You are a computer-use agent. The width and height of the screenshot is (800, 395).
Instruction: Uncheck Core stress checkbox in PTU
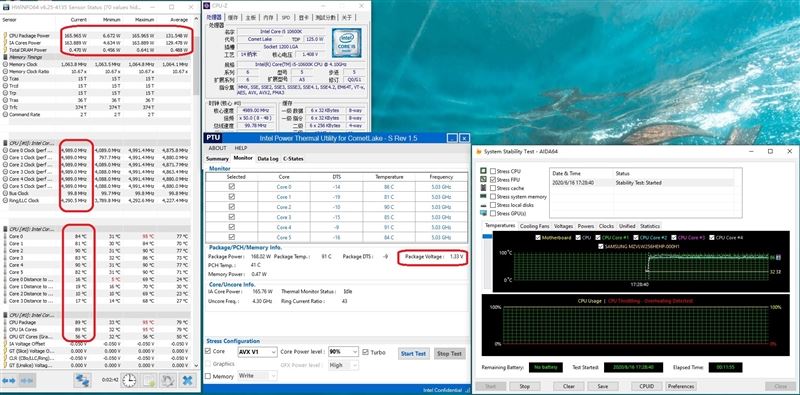click(x=208, y=352)
